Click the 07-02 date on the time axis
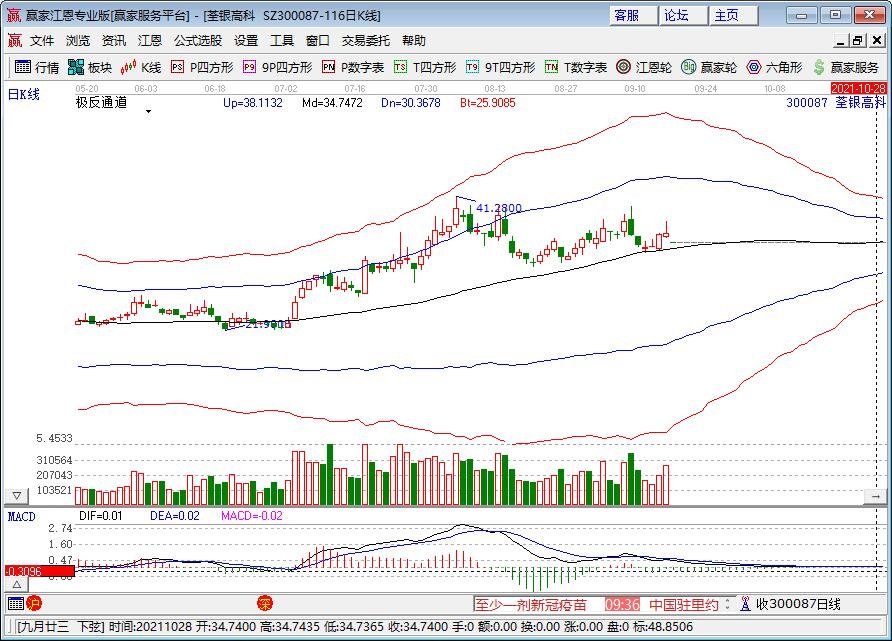 tap(286, 89)
